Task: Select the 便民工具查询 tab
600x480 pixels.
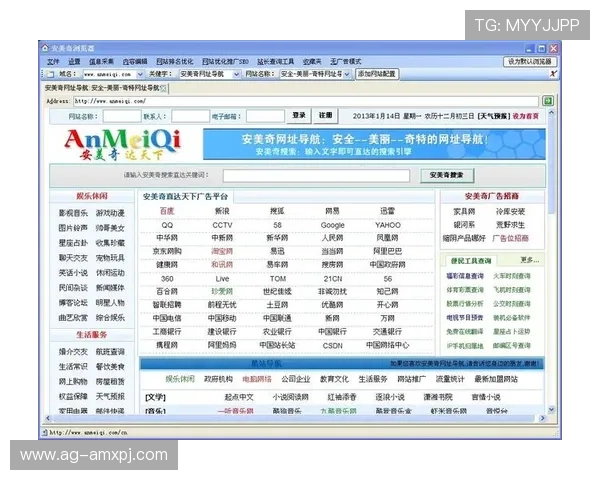Action: 471,261
